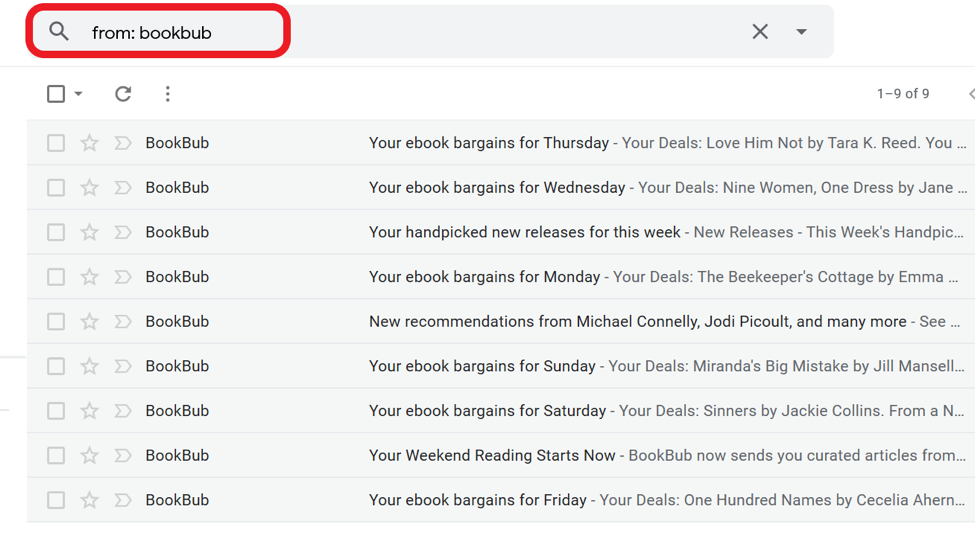Open Your ebook bargains for Friday email
This screenshot has height=533, width=975.
click(478, 500)
